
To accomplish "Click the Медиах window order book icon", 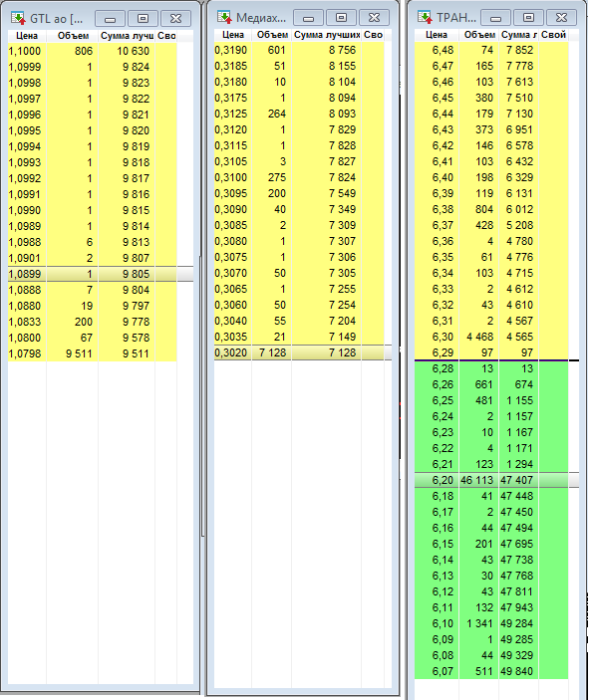I will tap(225, 17).
